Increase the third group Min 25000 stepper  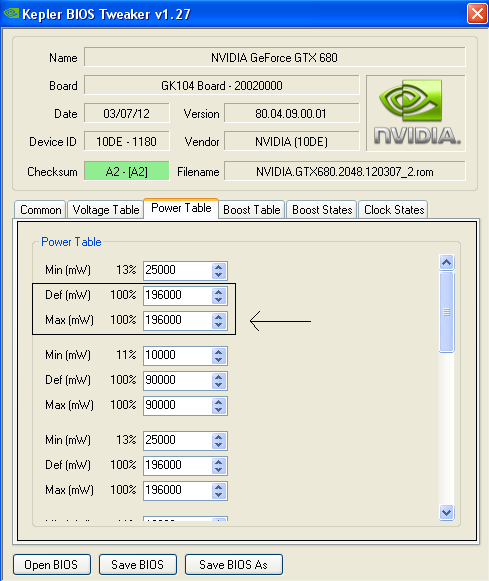point(219,436)
